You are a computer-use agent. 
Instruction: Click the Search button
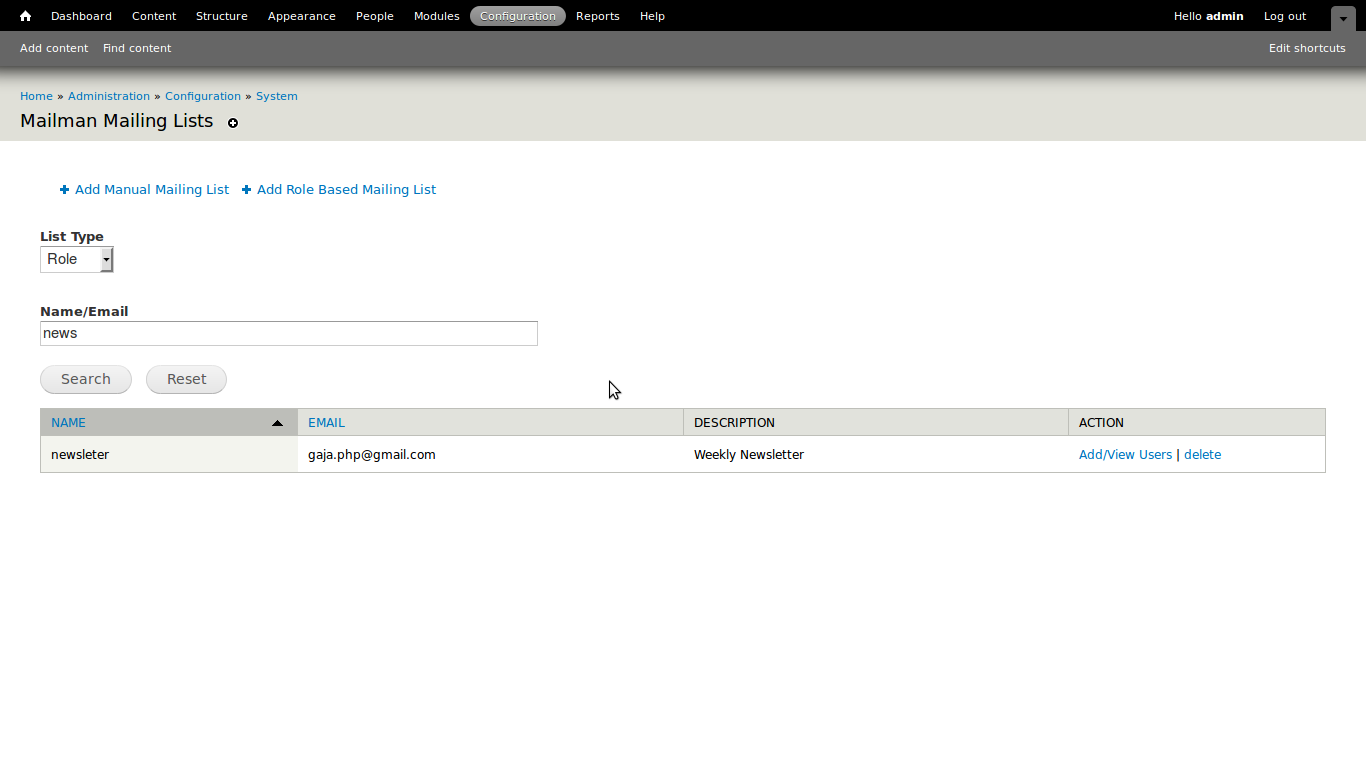coord(86,379)
